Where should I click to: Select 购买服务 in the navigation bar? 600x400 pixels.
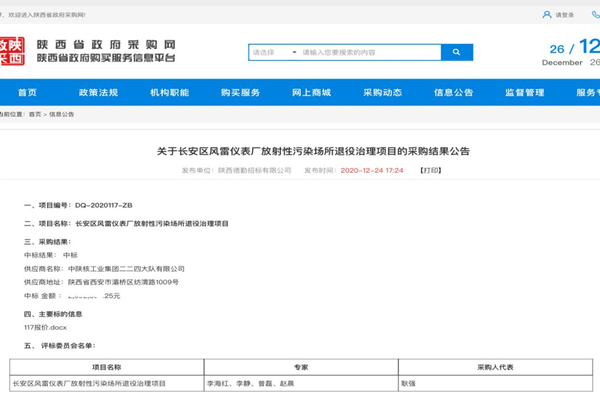pos(240,92)
